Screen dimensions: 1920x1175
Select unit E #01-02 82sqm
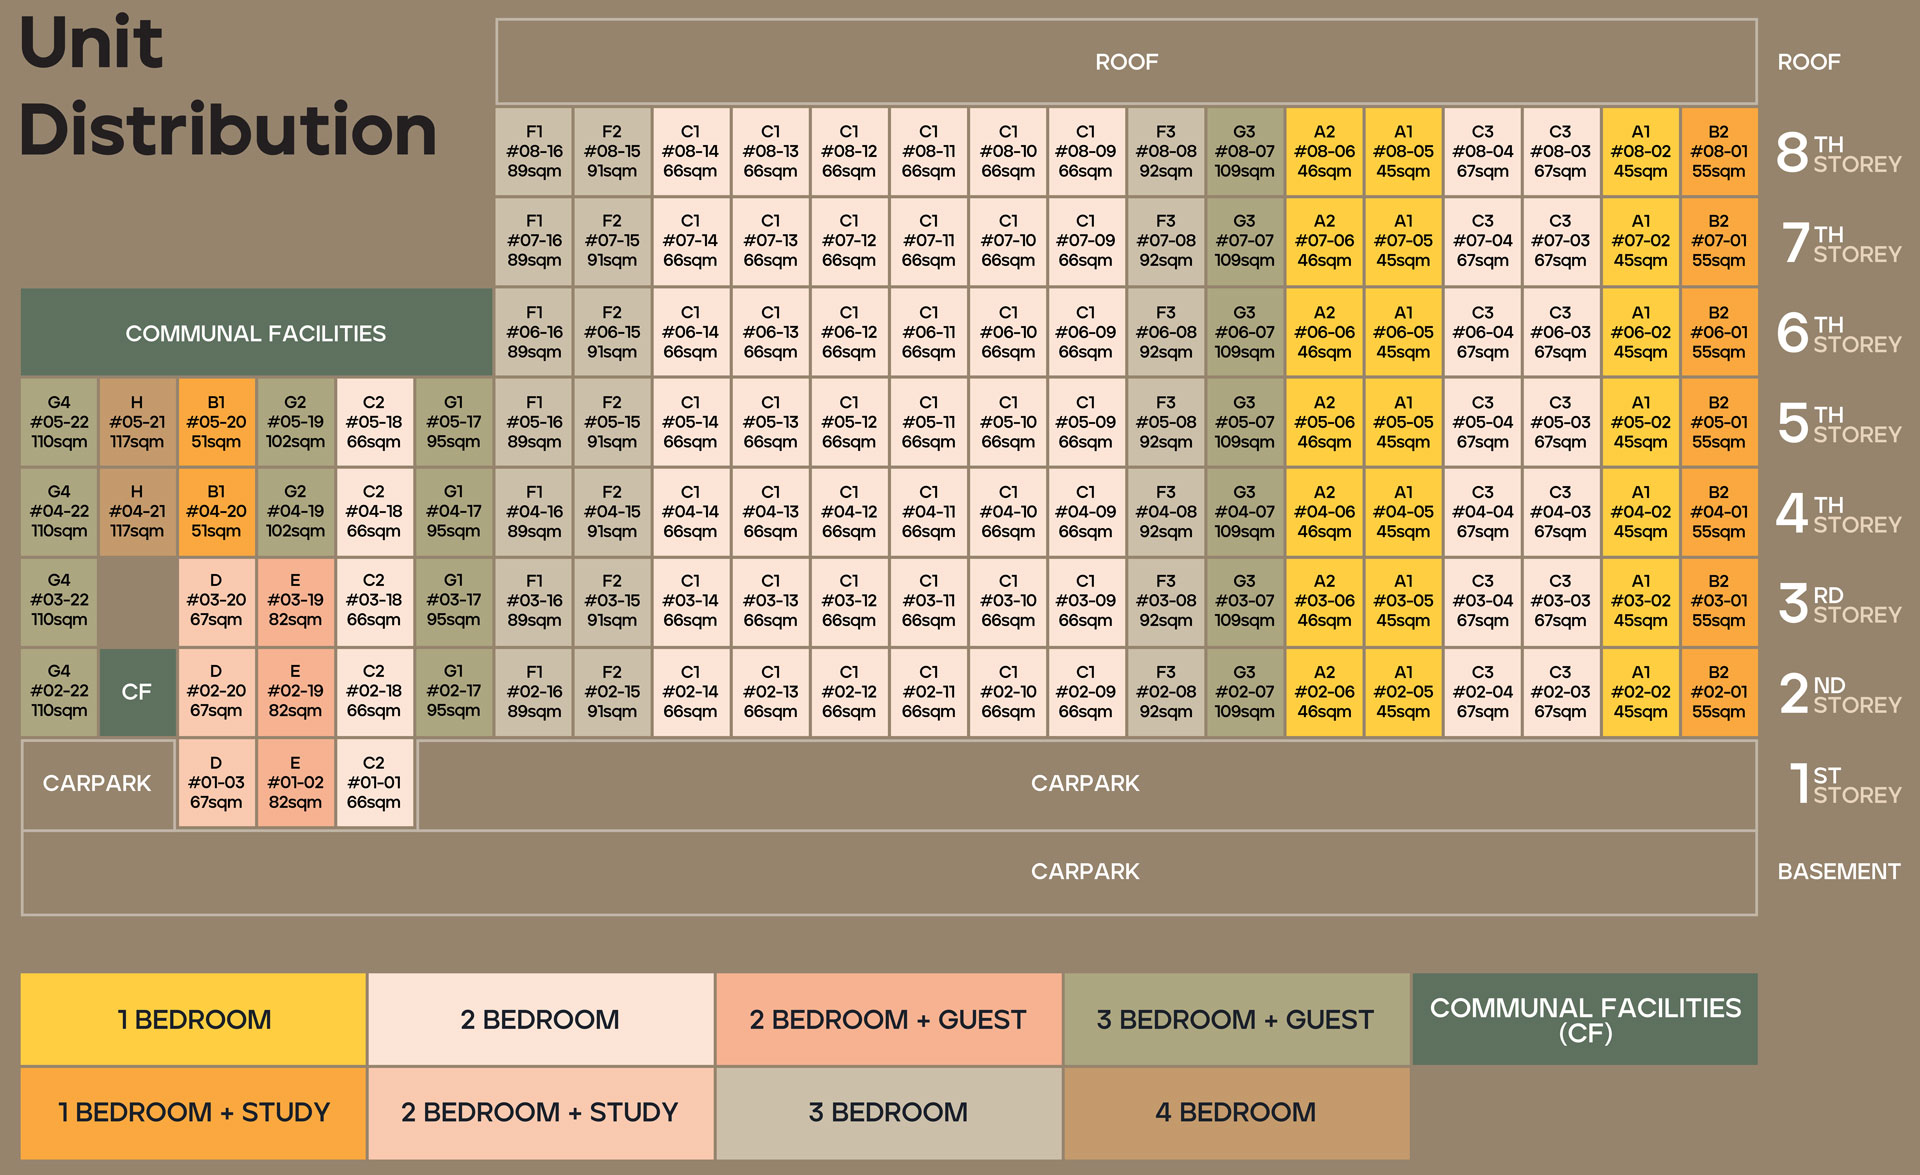click(295, 783)
